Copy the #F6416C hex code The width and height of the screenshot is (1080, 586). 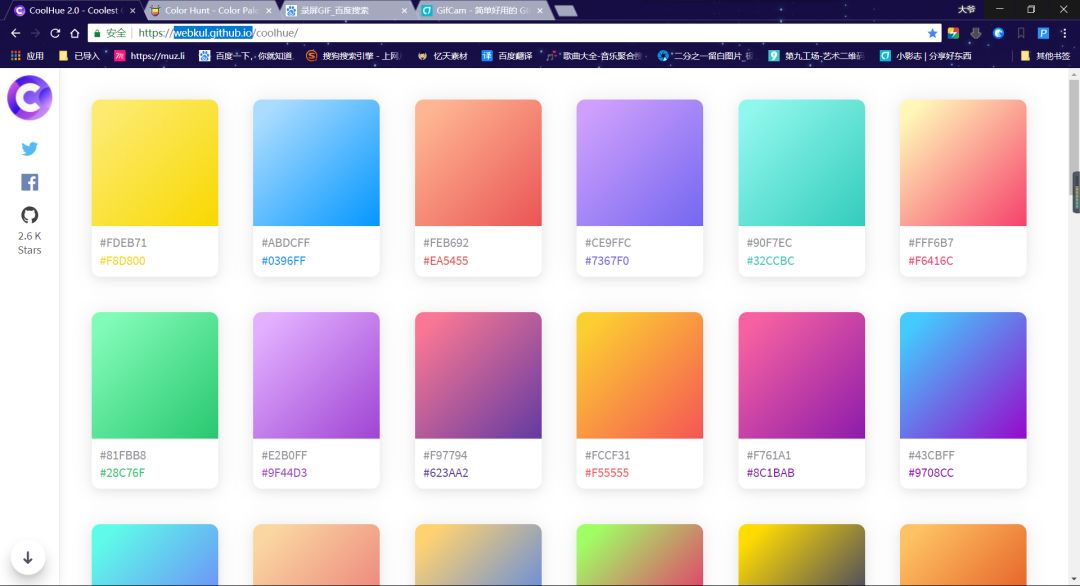(x=931, y=261)
